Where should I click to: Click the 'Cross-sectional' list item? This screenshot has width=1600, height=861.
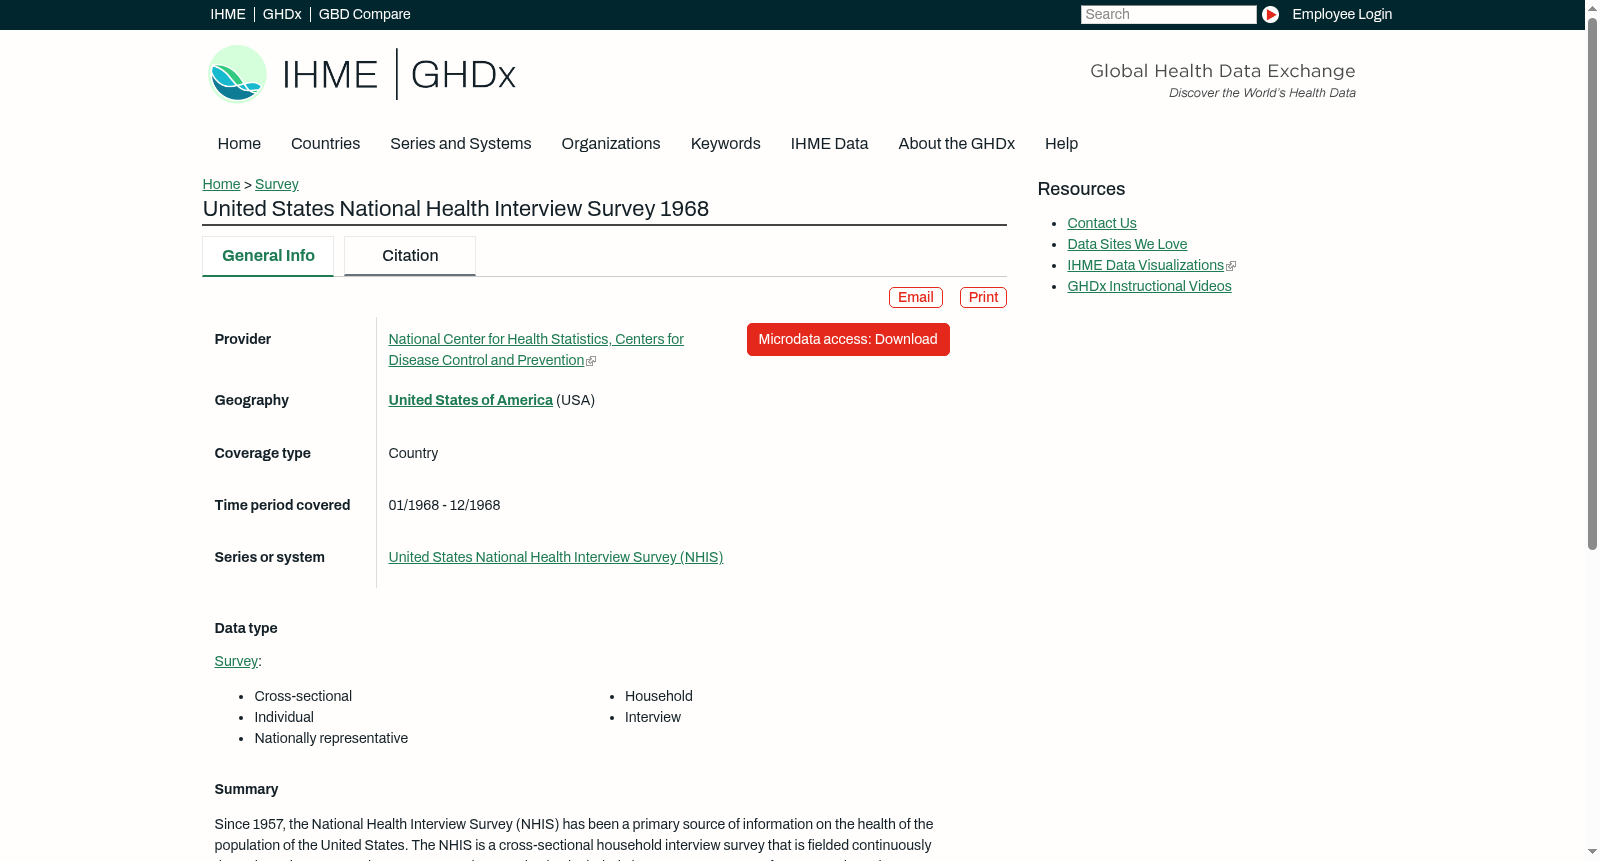[x=303, y=696]
